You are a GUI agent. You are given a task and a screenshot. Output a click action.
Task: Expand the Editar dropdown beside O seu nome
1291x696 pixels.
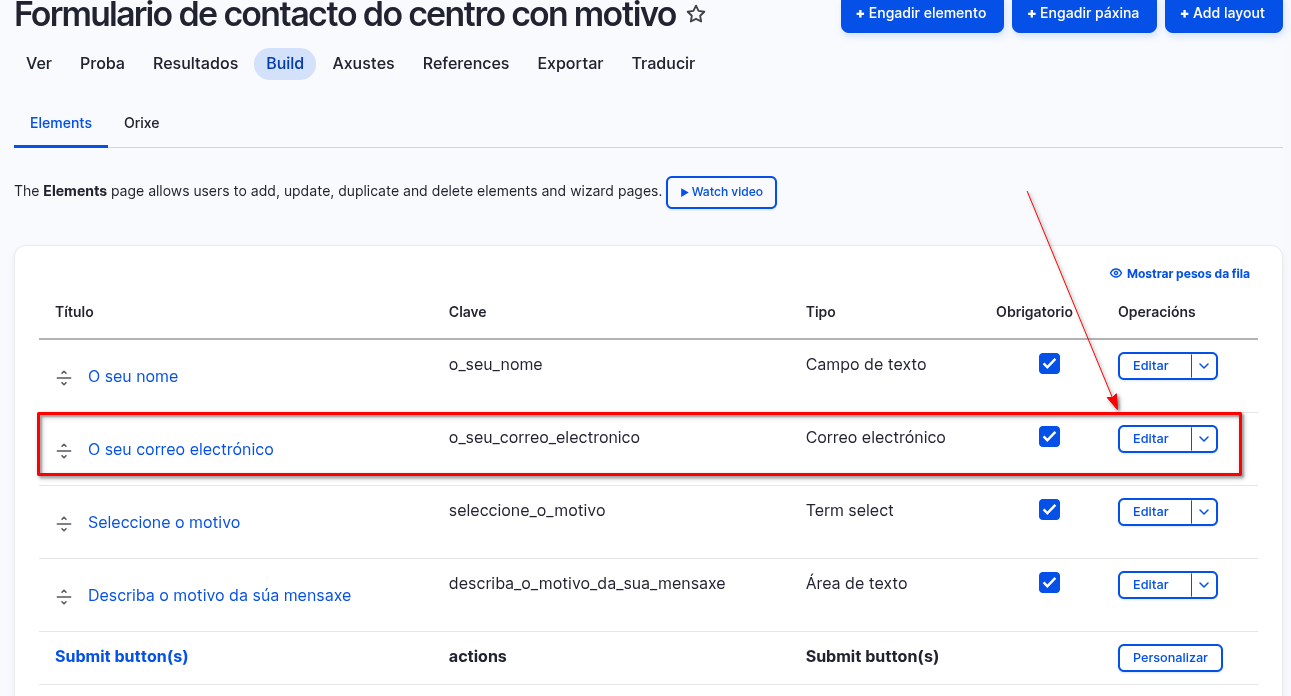pos(1204,366)
